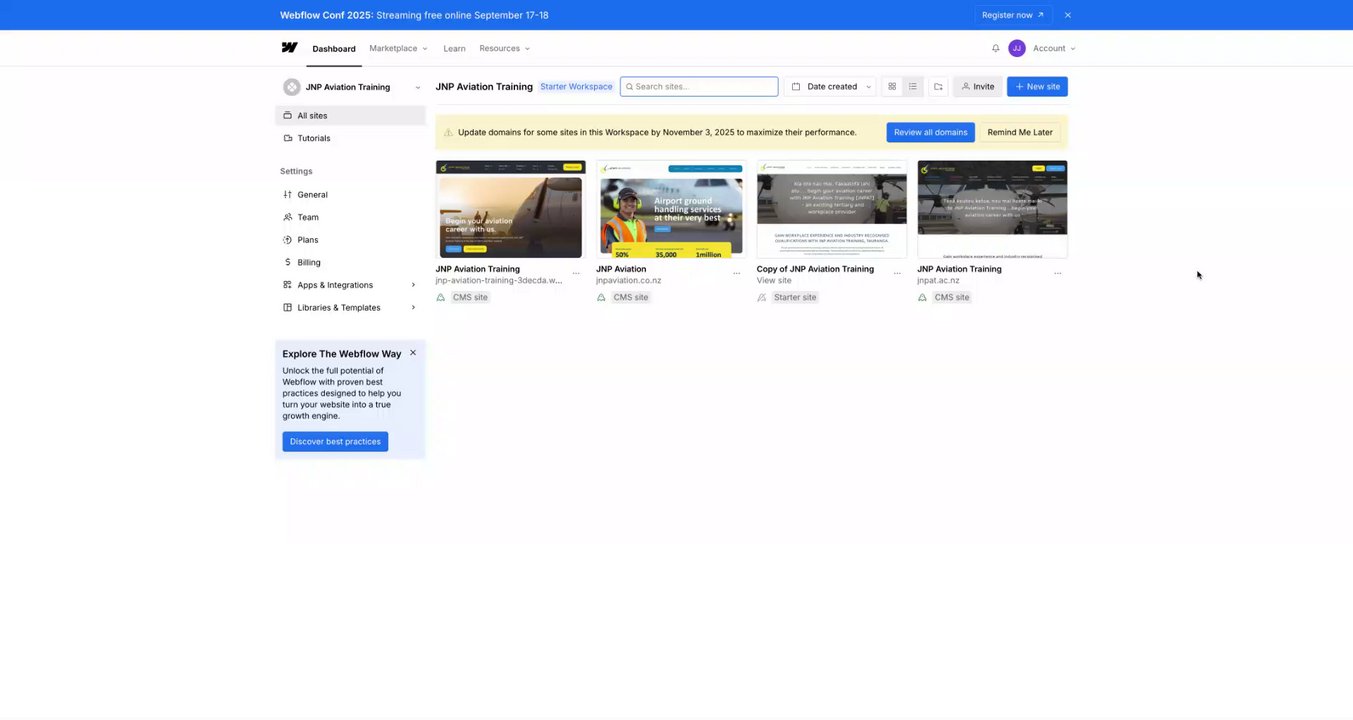This screenshot has width=1353, height=720.
Task: Click the jnpaviation.co.nz URL
Action: [629, 281]
